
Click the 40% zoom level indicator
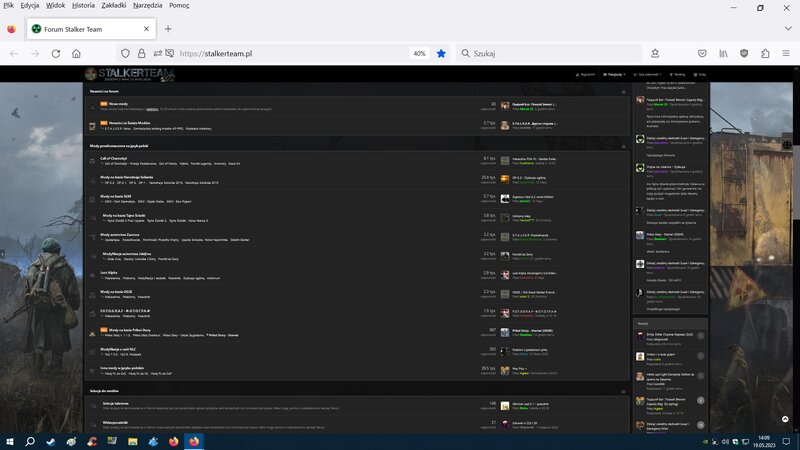point(419,53)
